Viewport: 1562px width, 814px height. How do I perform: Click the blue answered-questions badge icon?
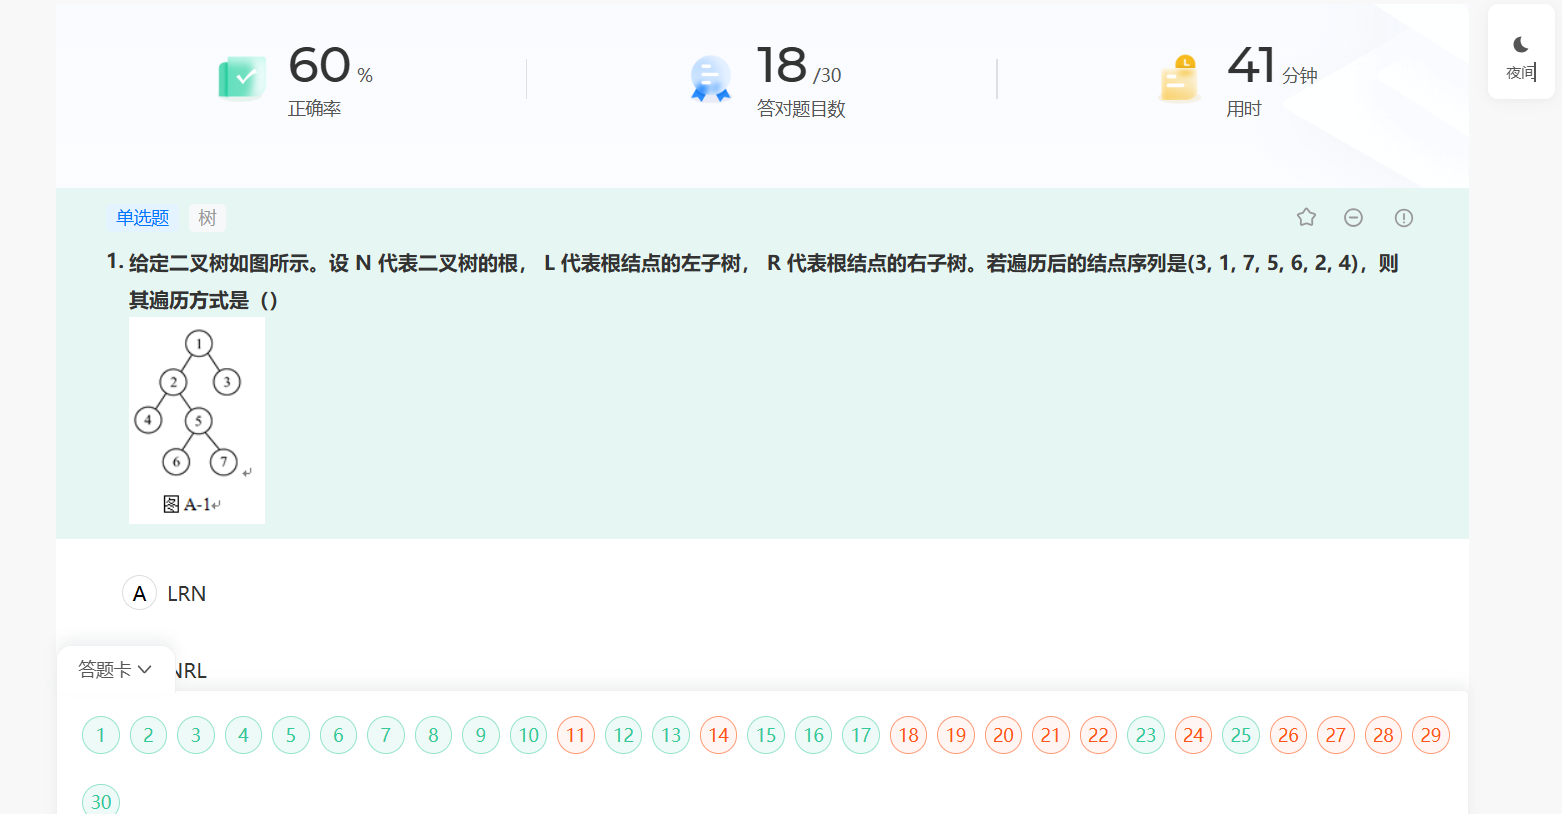click(x=711, y=78)
